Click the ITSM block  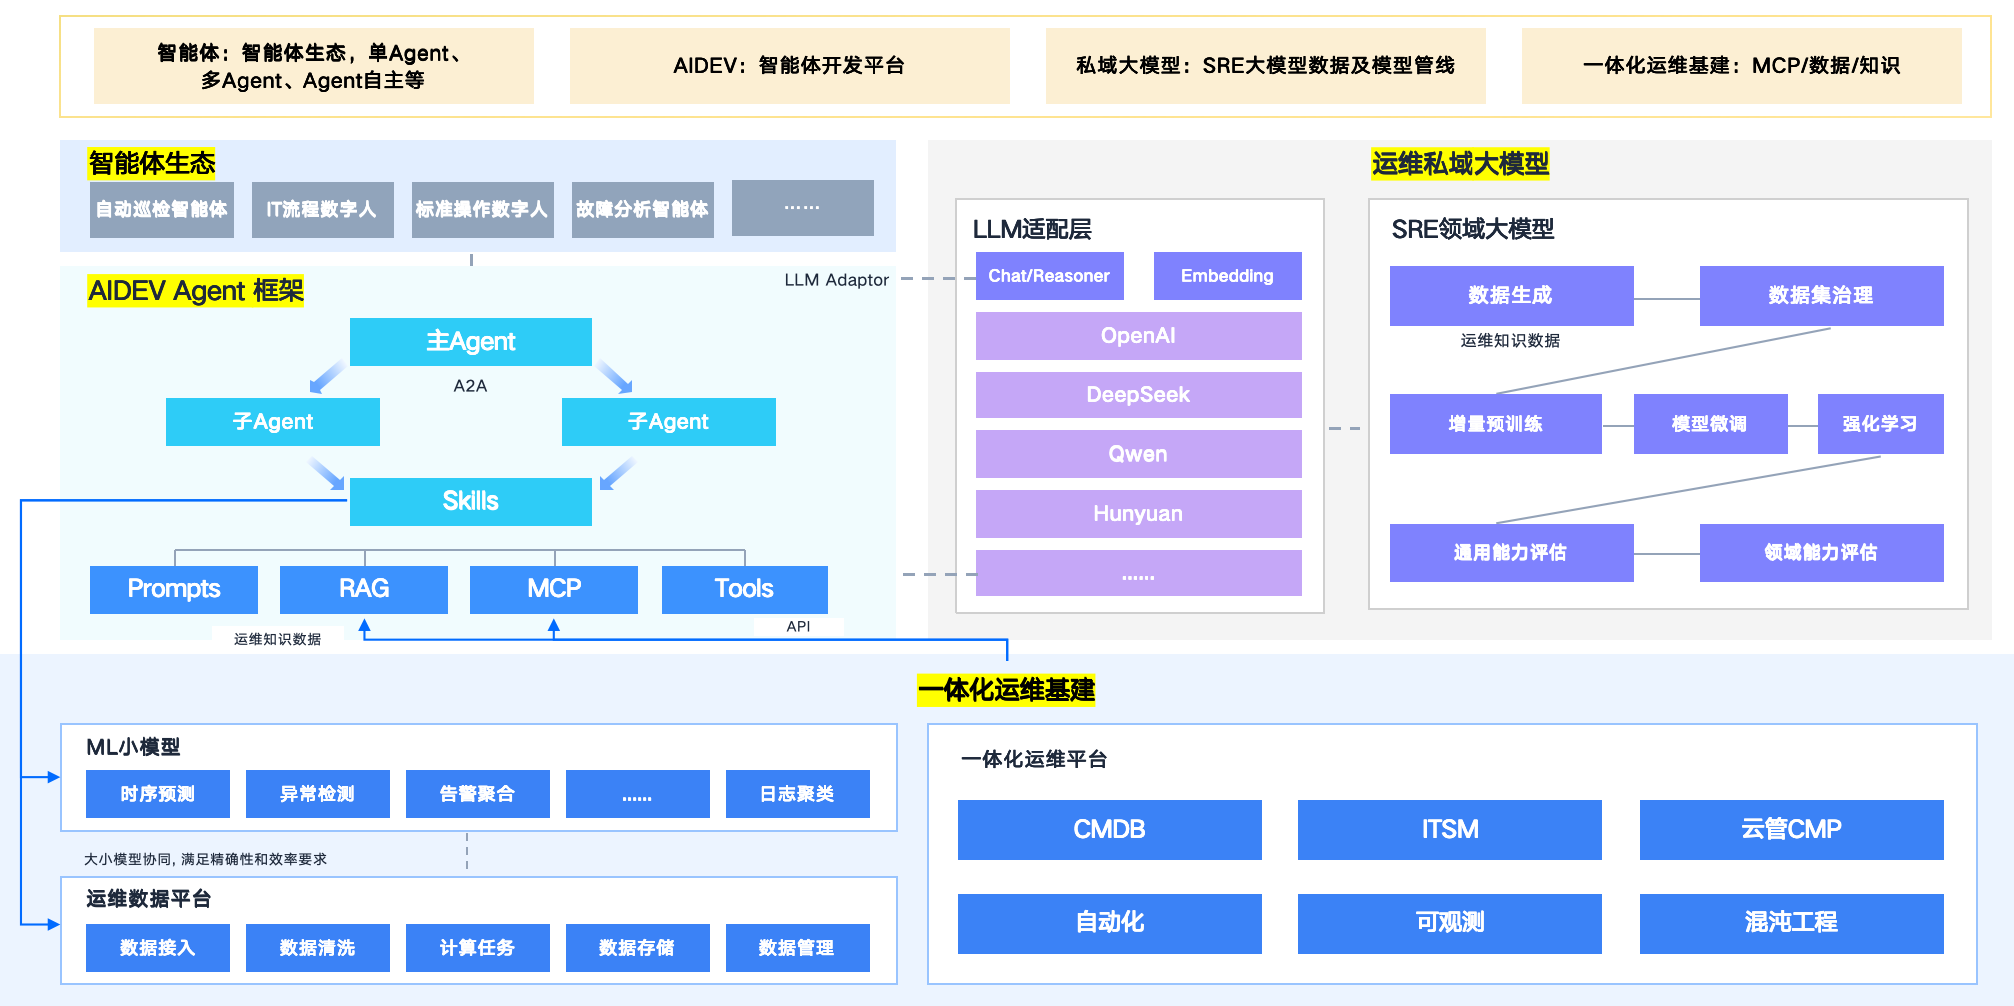click(x=1449, y=830)
